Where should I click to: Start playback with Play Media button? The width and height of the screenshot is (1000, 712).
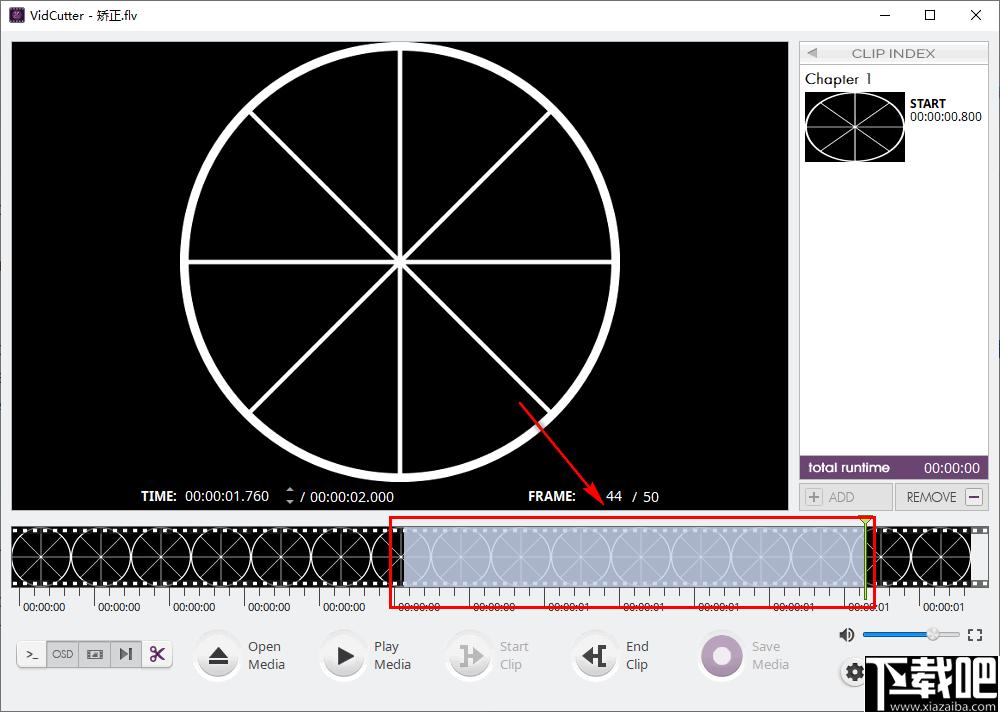[x=345, y=655]
